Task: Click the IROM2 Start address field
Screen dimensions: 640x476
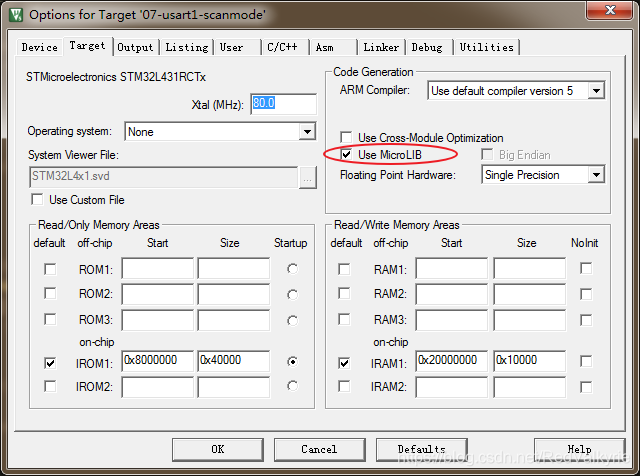Action: 158,387
